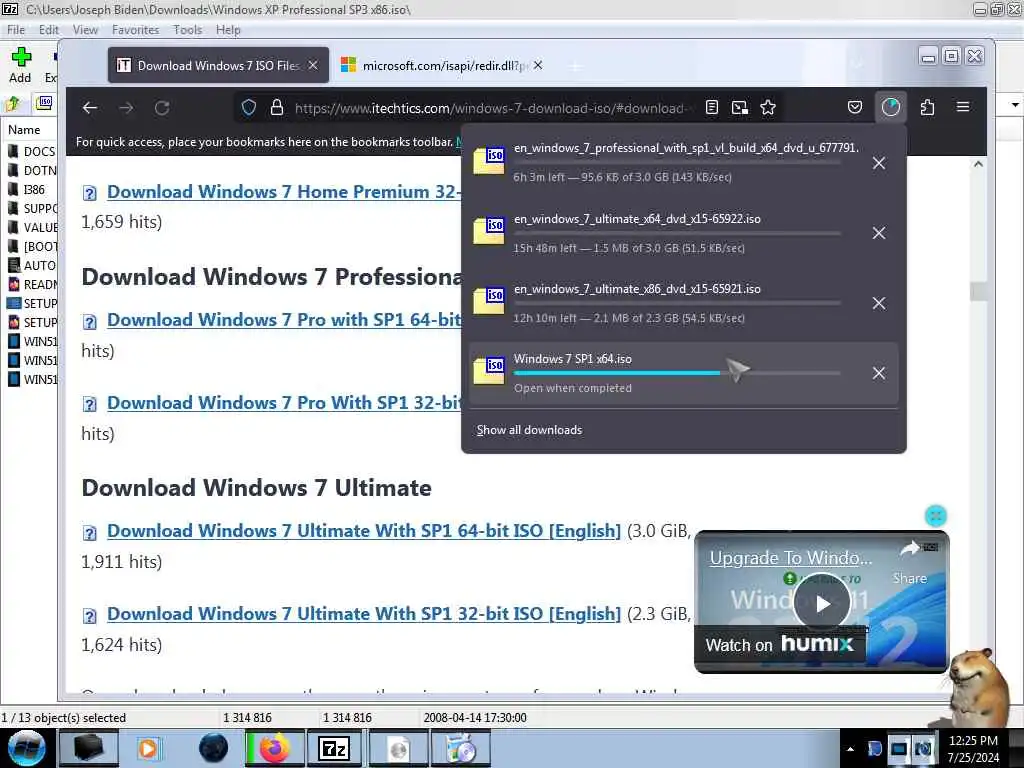Open 7-Zip Edit menu
The width and height of the screenshot is (1024, 768).
click(x=48, y=30)
